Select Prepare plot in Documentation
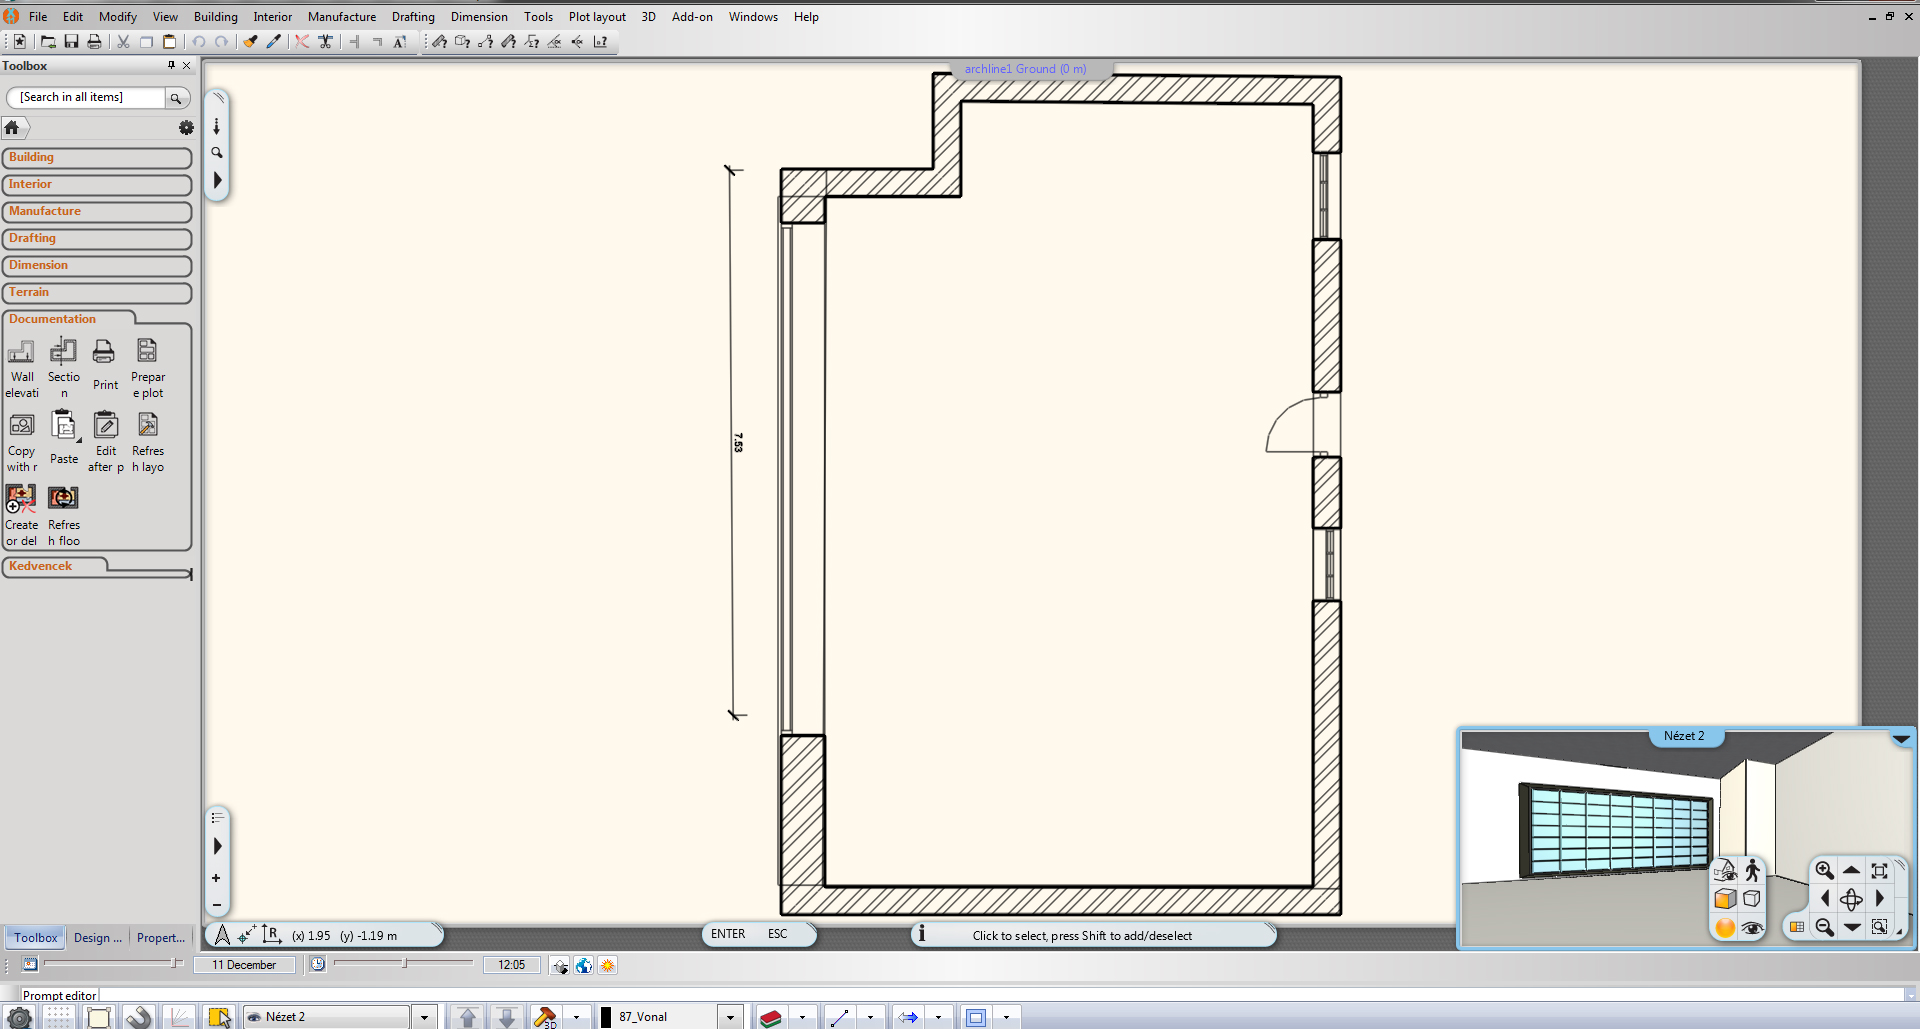The height and width of the screenshot is (1029, 1920). click(147, 352)
